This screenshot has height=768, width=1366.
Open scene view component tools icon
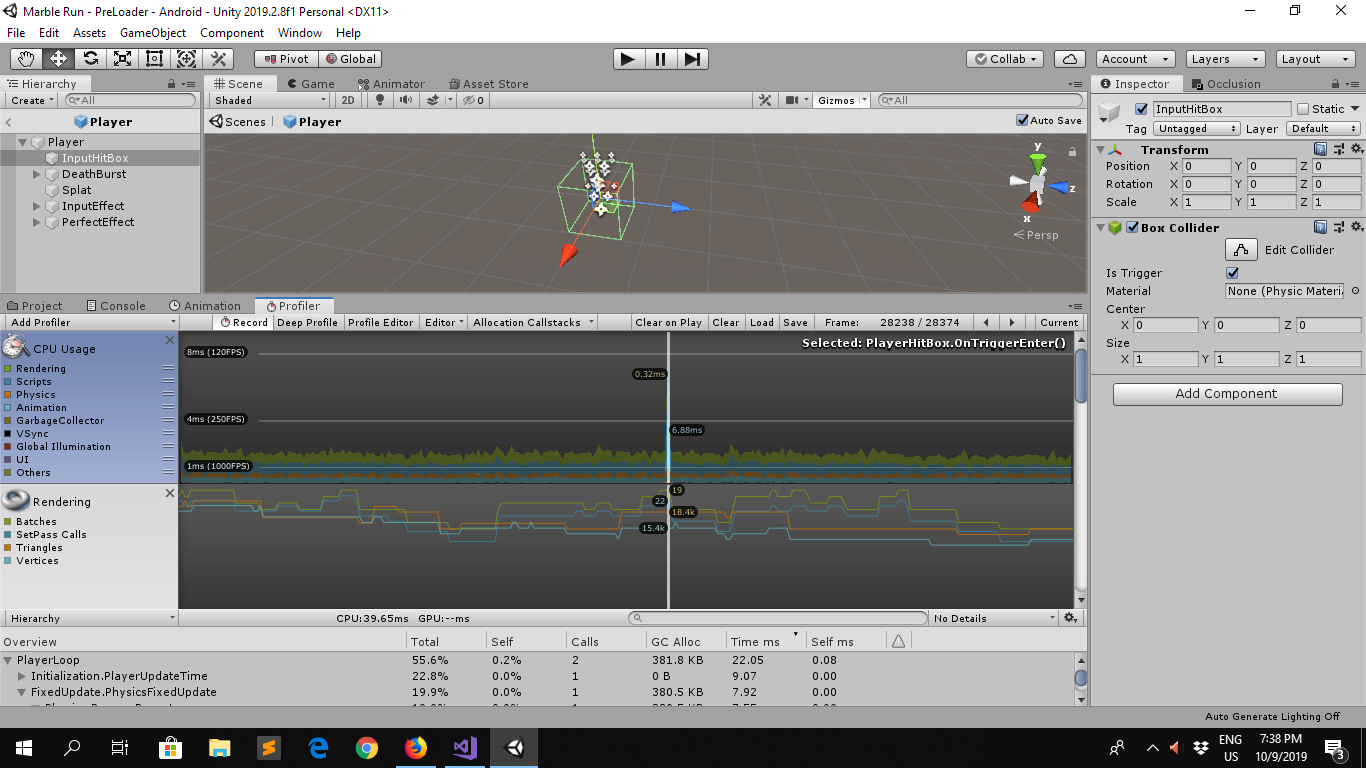tap(765, 100)
